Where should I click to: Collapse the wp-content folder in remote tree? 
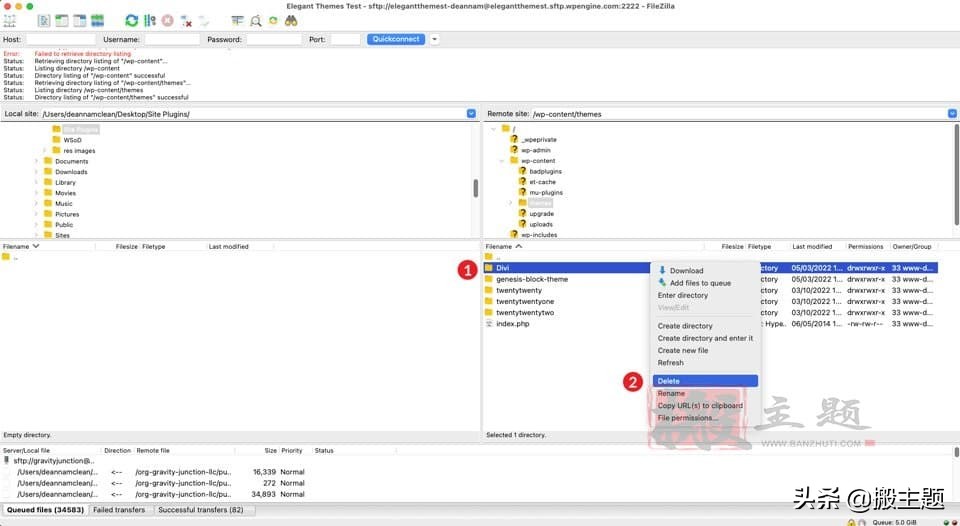[502, 161]
